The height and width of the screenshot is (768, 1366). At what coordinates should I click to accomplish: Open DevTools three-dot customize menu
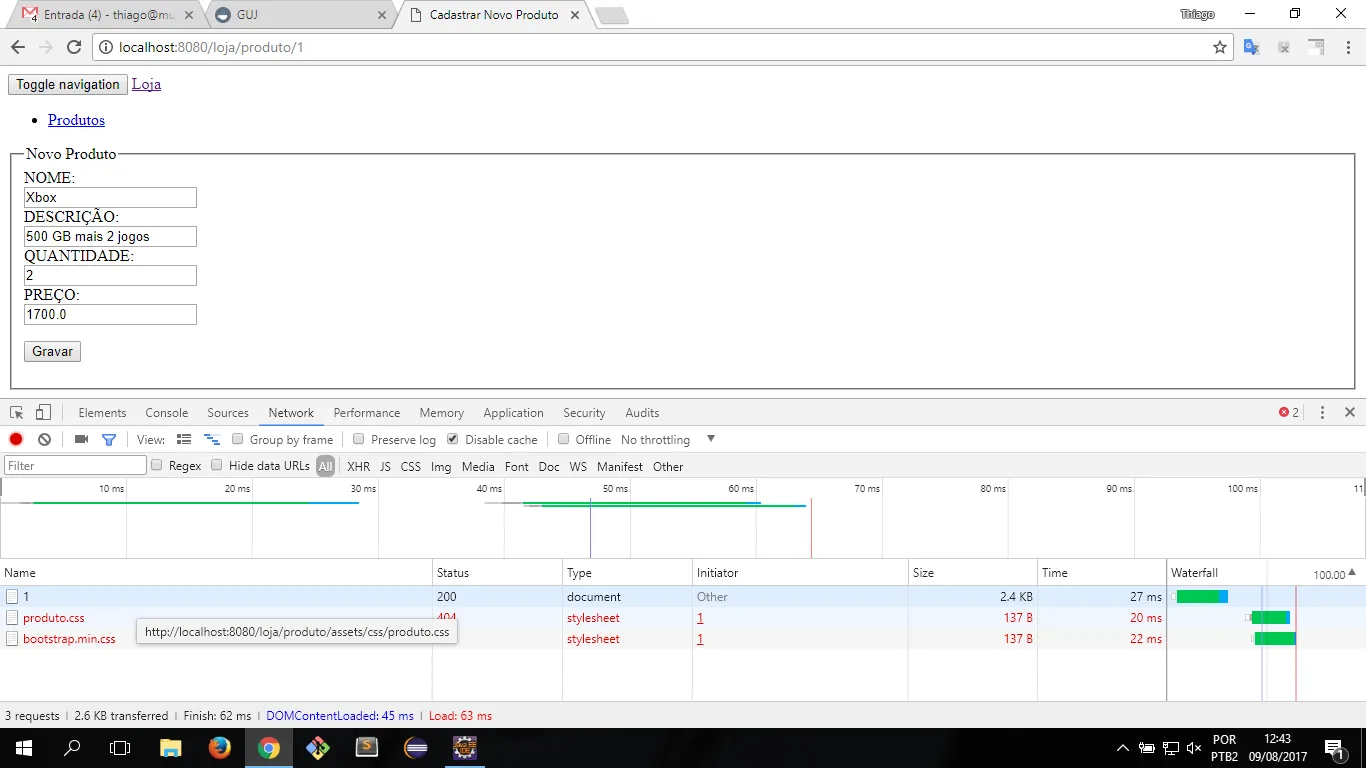point(1322,412)
